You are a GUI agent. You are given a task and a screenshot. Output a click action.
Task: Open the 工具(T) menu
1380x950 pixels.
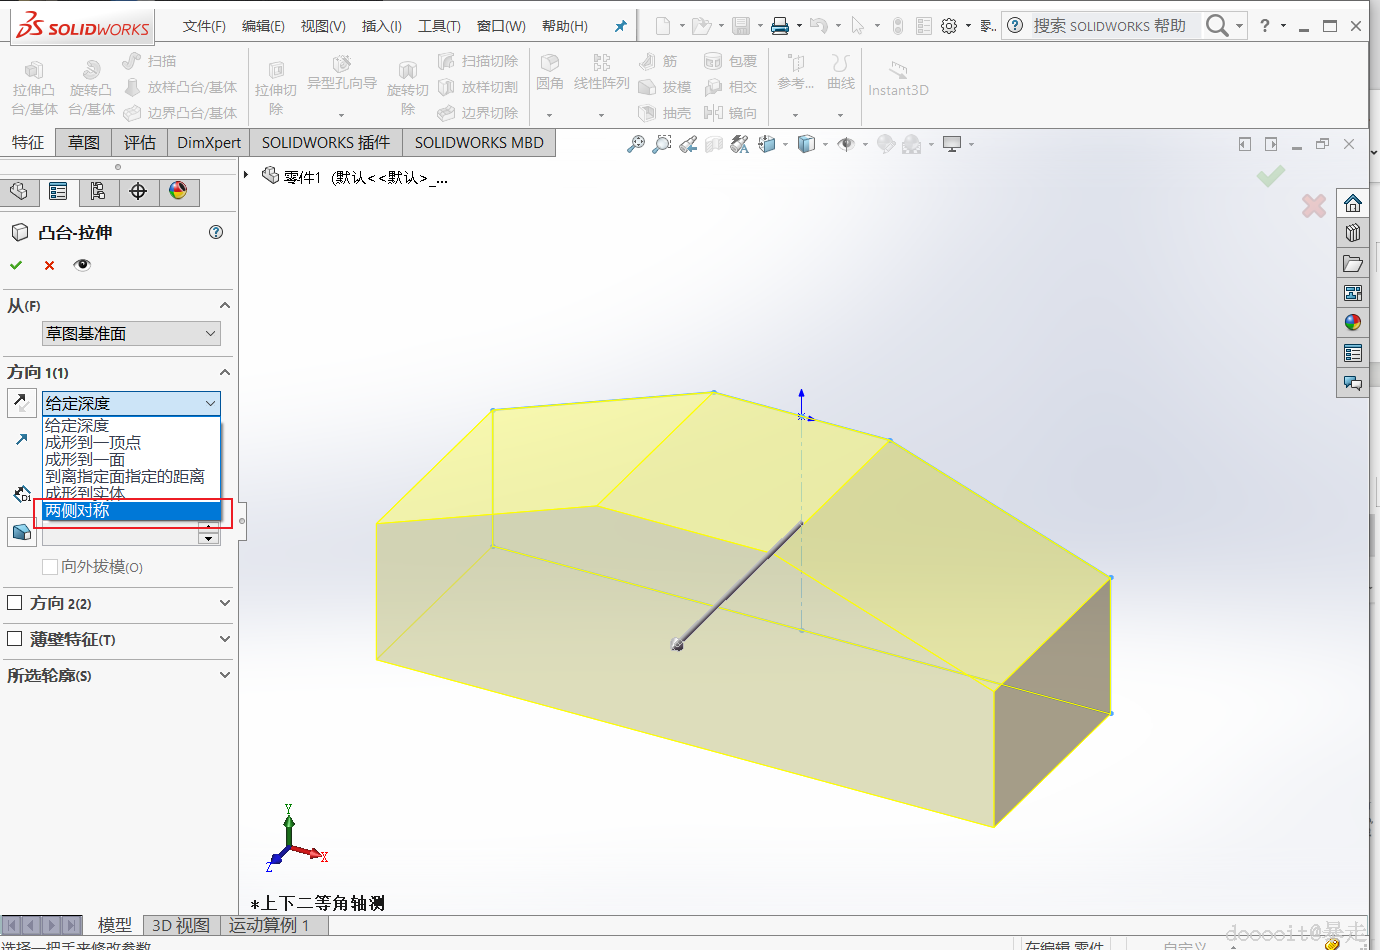[439, 26]
